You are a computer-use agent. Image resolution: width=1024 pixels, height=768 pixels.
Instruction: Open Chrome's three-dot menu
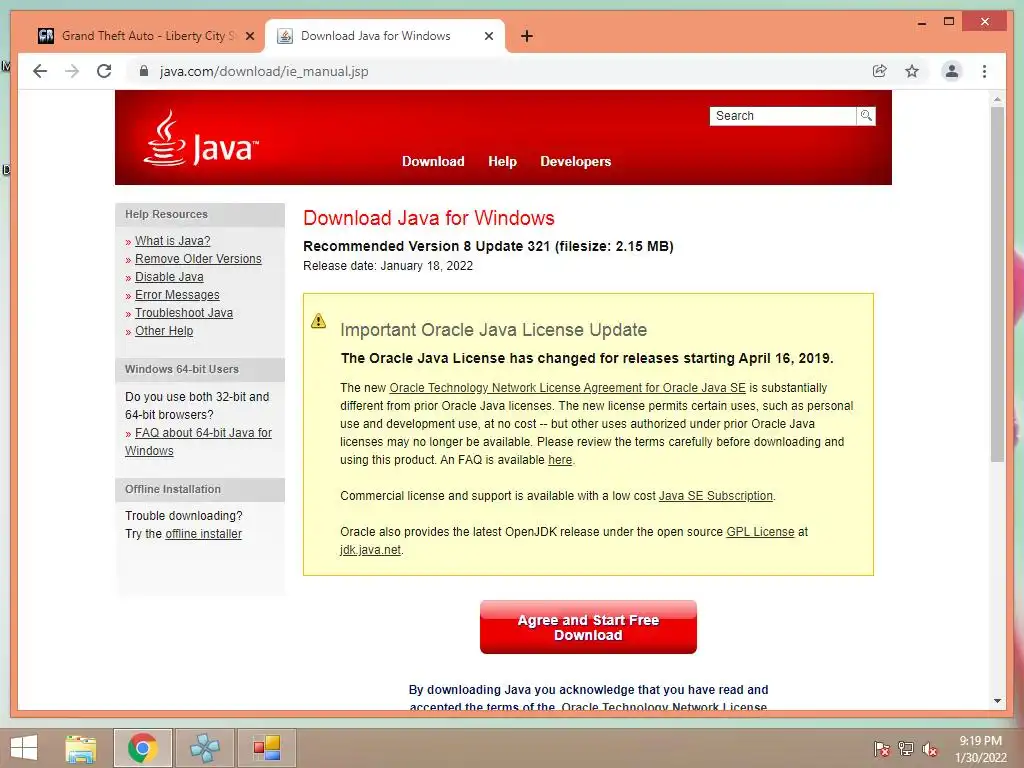(x=984, y=71)
